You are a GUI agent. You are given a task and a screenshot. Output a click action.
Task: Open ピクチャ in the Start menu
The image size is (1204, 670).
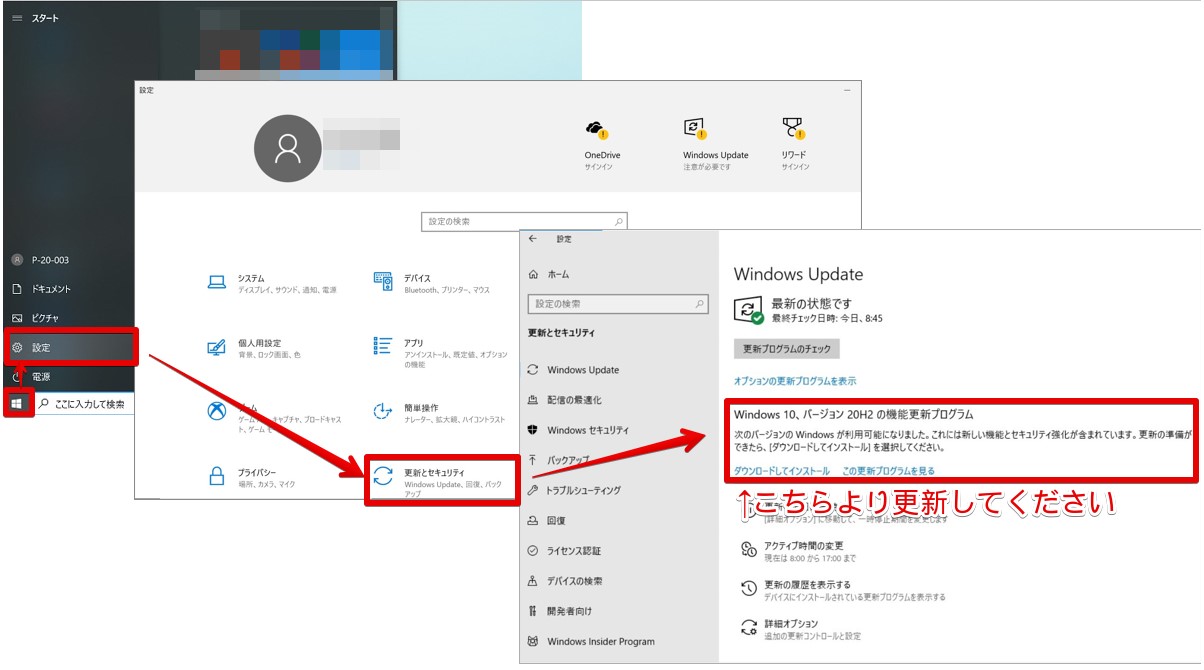tap(36, 318)
